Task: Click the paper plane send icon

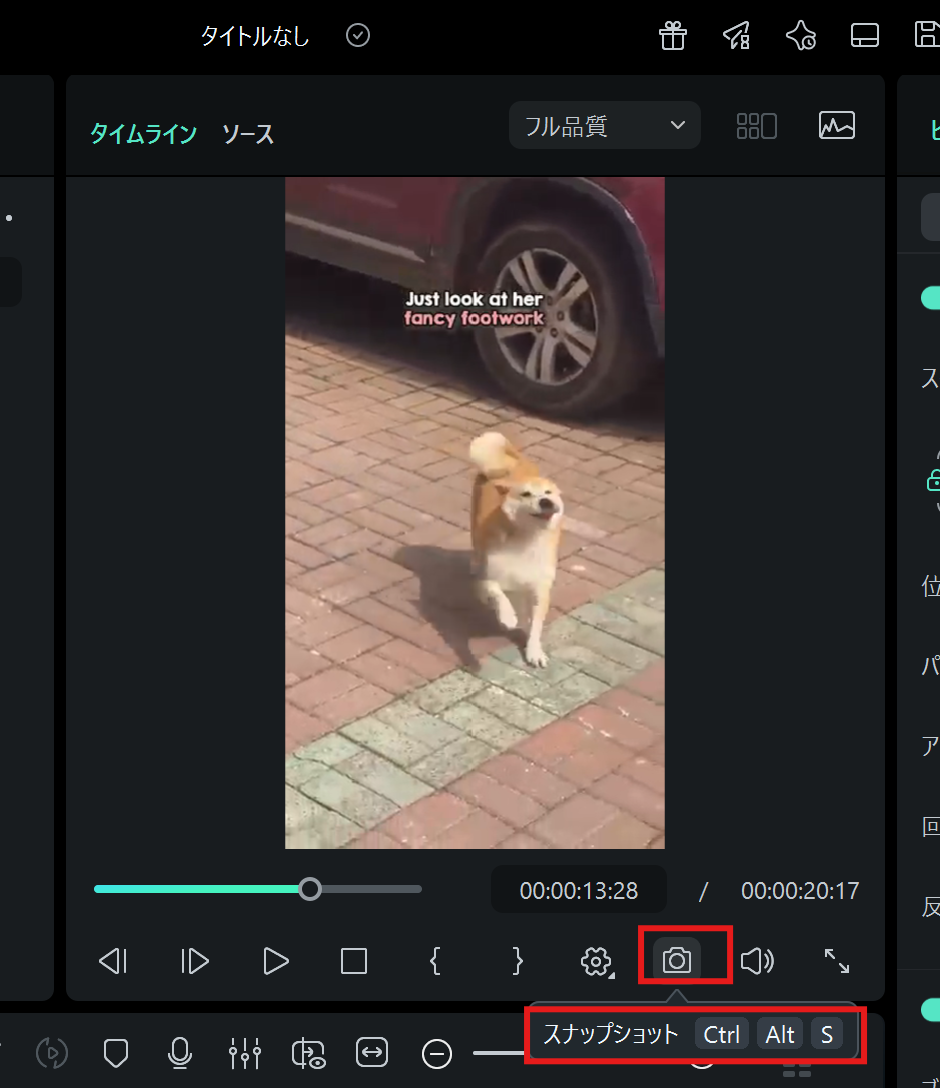Action: click(x=737, y=35)
